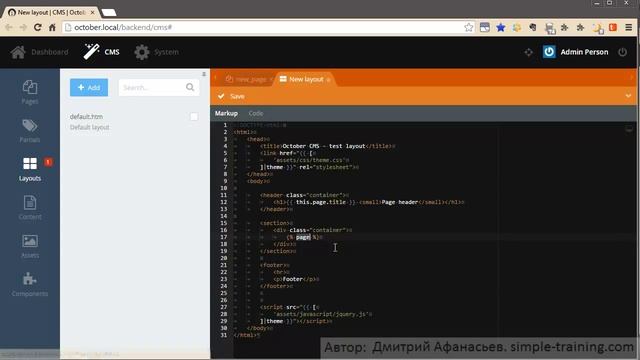The image size is (640, 360).
Task: Click line number 31 in gutter
Action: point(224,335)
